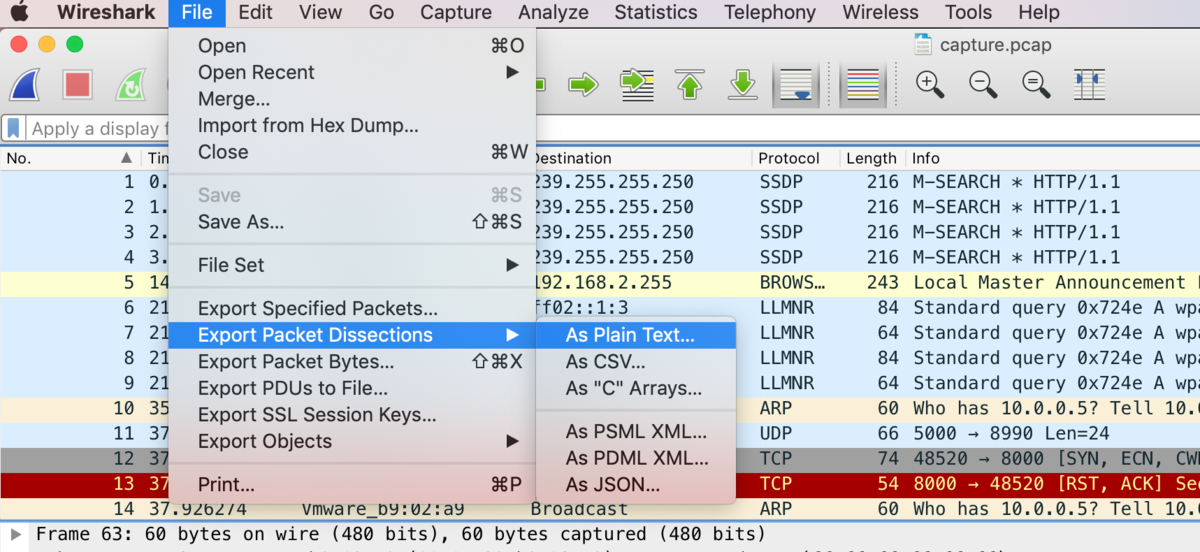Expand the Frame 63 details tree
The height and width of the screenshot is (552, 1200).
pos(14,534)
